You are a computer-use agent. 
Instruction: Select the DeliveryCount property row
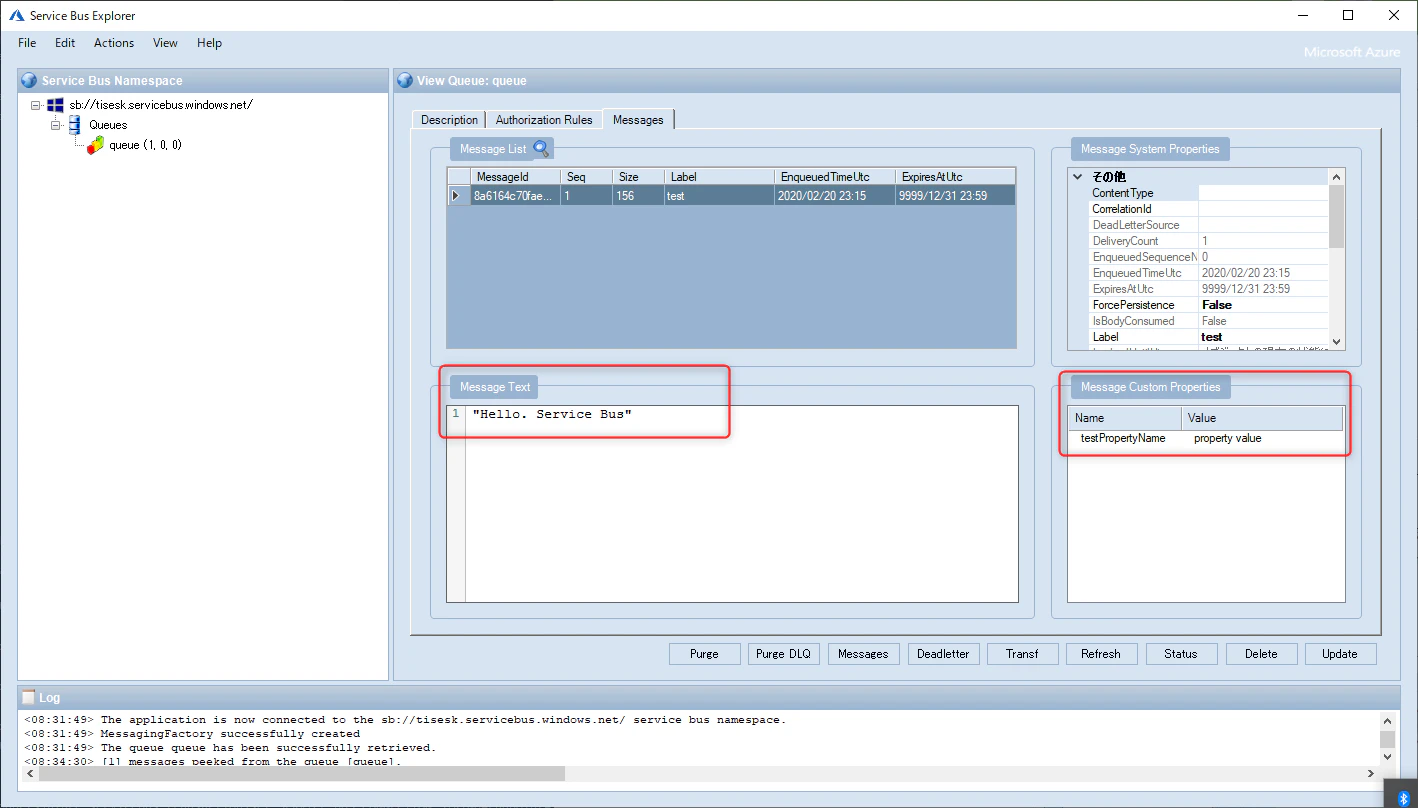tap(1208, 241)
